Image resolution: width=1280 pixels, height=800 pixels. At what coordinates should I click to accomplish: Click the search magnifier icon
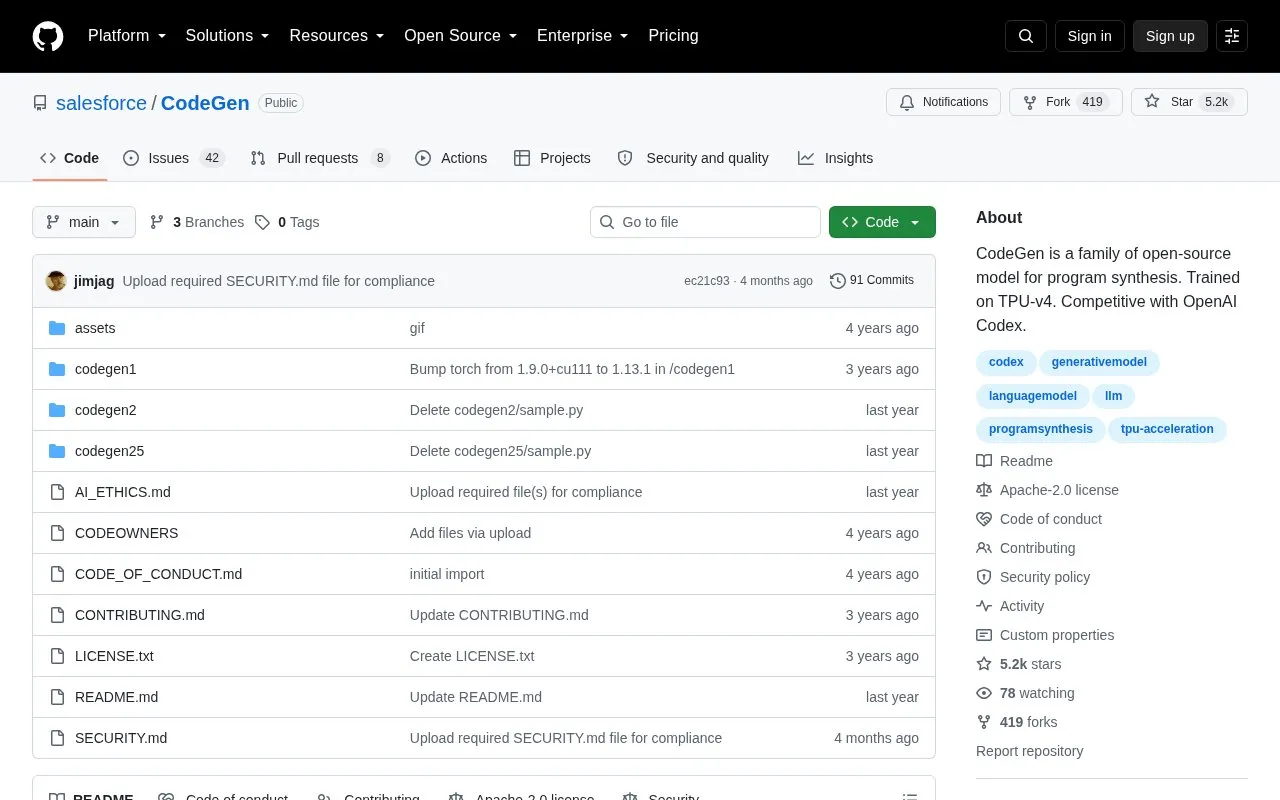point(1026,36)
